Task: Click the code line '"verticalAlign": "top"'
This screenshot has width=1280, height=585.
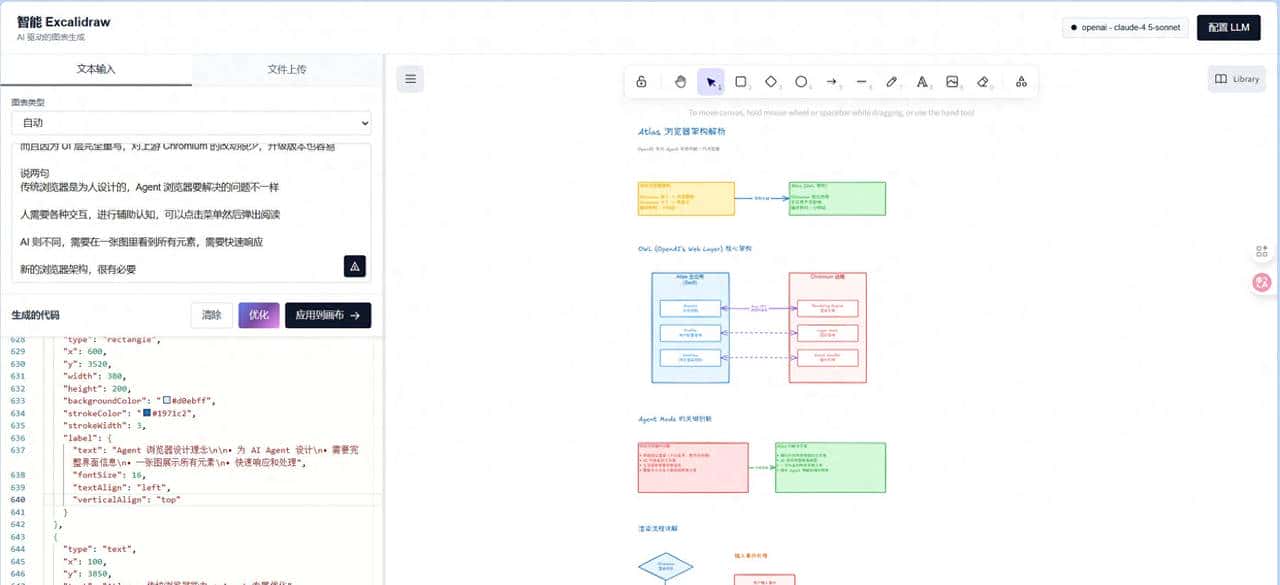Action: [126, 499]
